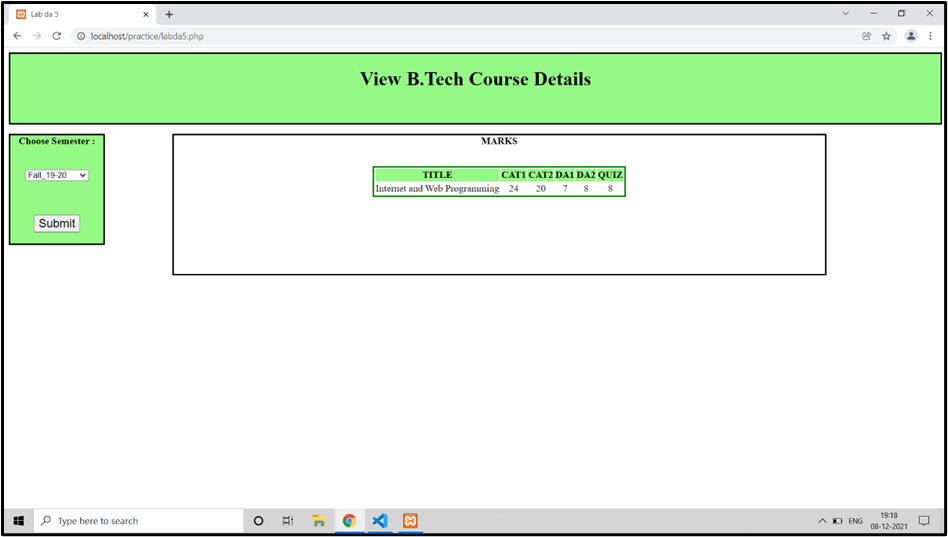Open Visual Studio Code from taskbar
Image resolution: width=948 pixels, height=537 pixels.
[x=380, y=521]
